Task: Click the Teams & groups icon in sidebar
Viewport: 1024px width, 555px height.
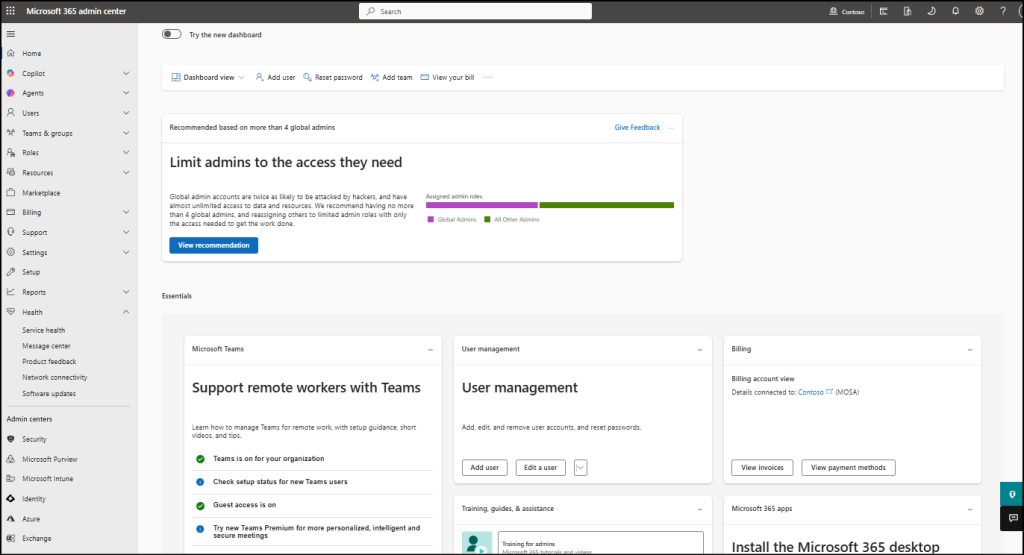Action: pos(10,133)
